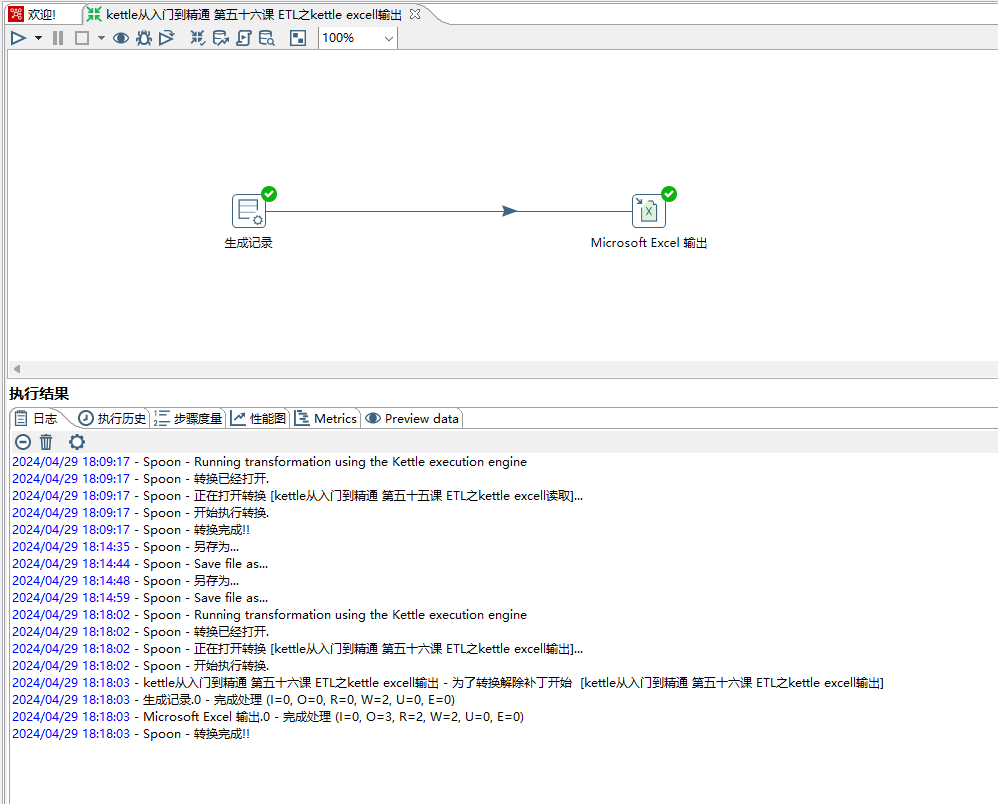Open the stop options dropdown arrow
This screenshot has height=804, width=998.
[100, 38]
